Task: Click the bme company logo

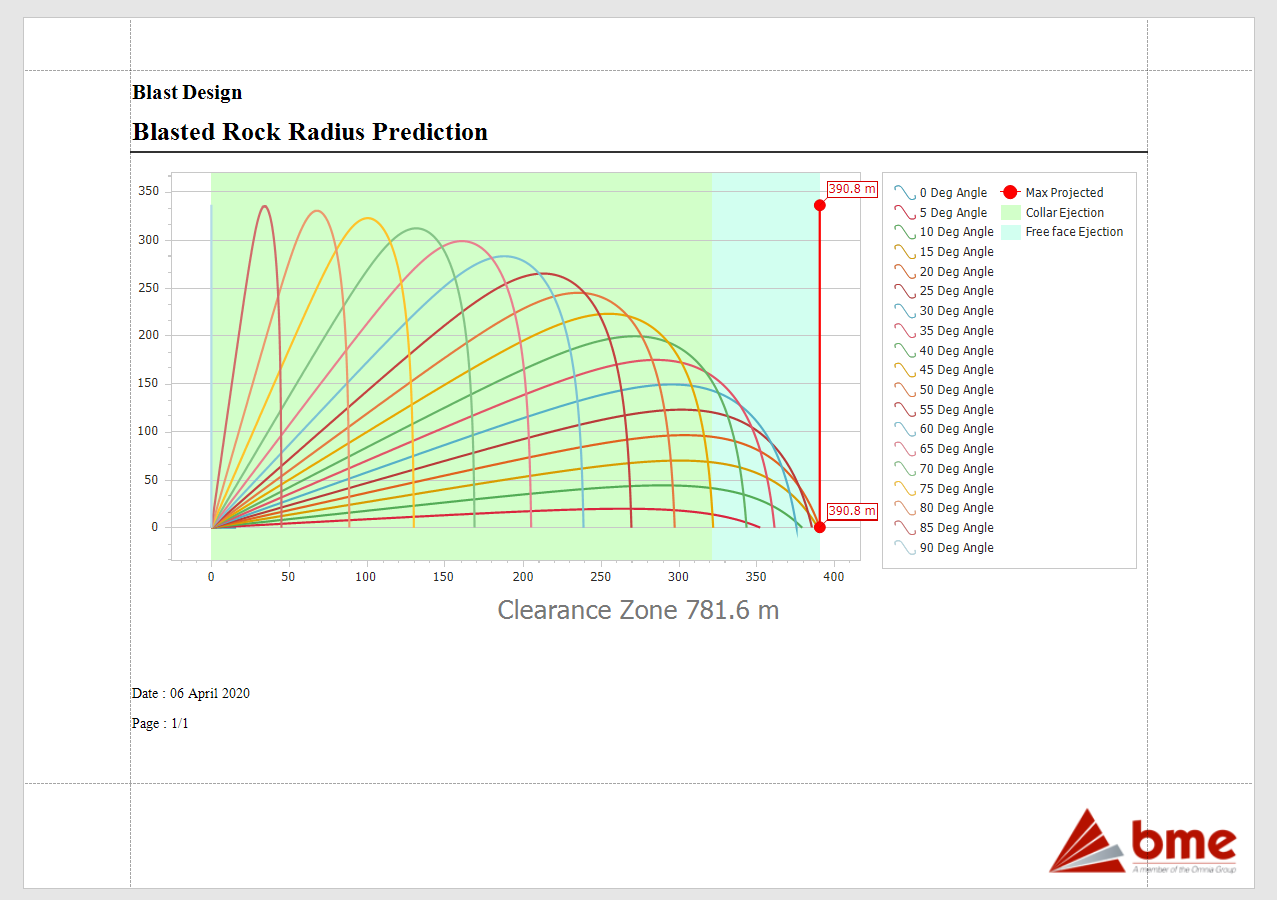Action: coord(1143,841)
